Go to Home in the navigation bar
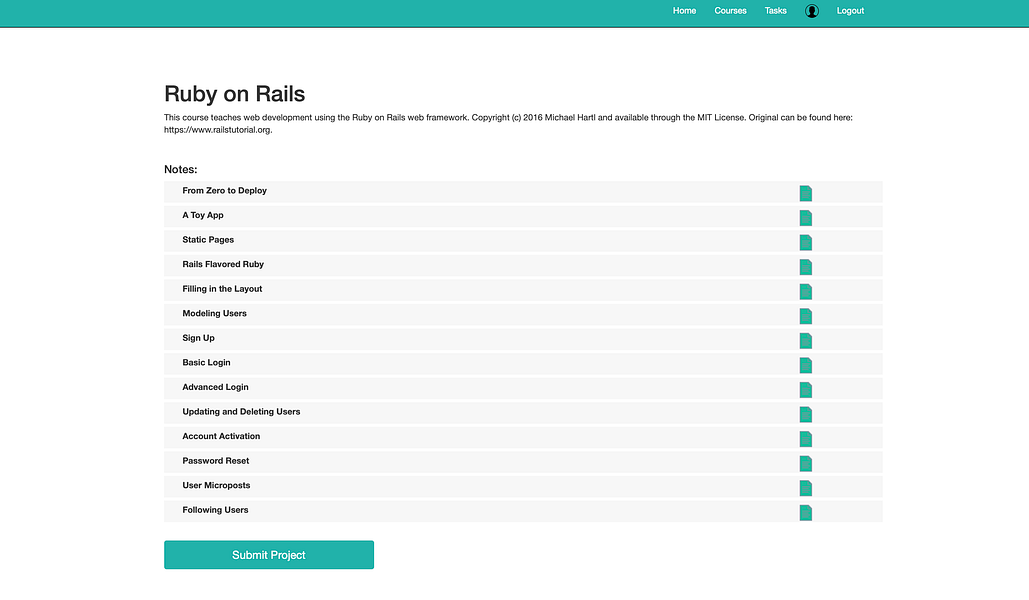The image size is (1029, 600). click(684, 11)
